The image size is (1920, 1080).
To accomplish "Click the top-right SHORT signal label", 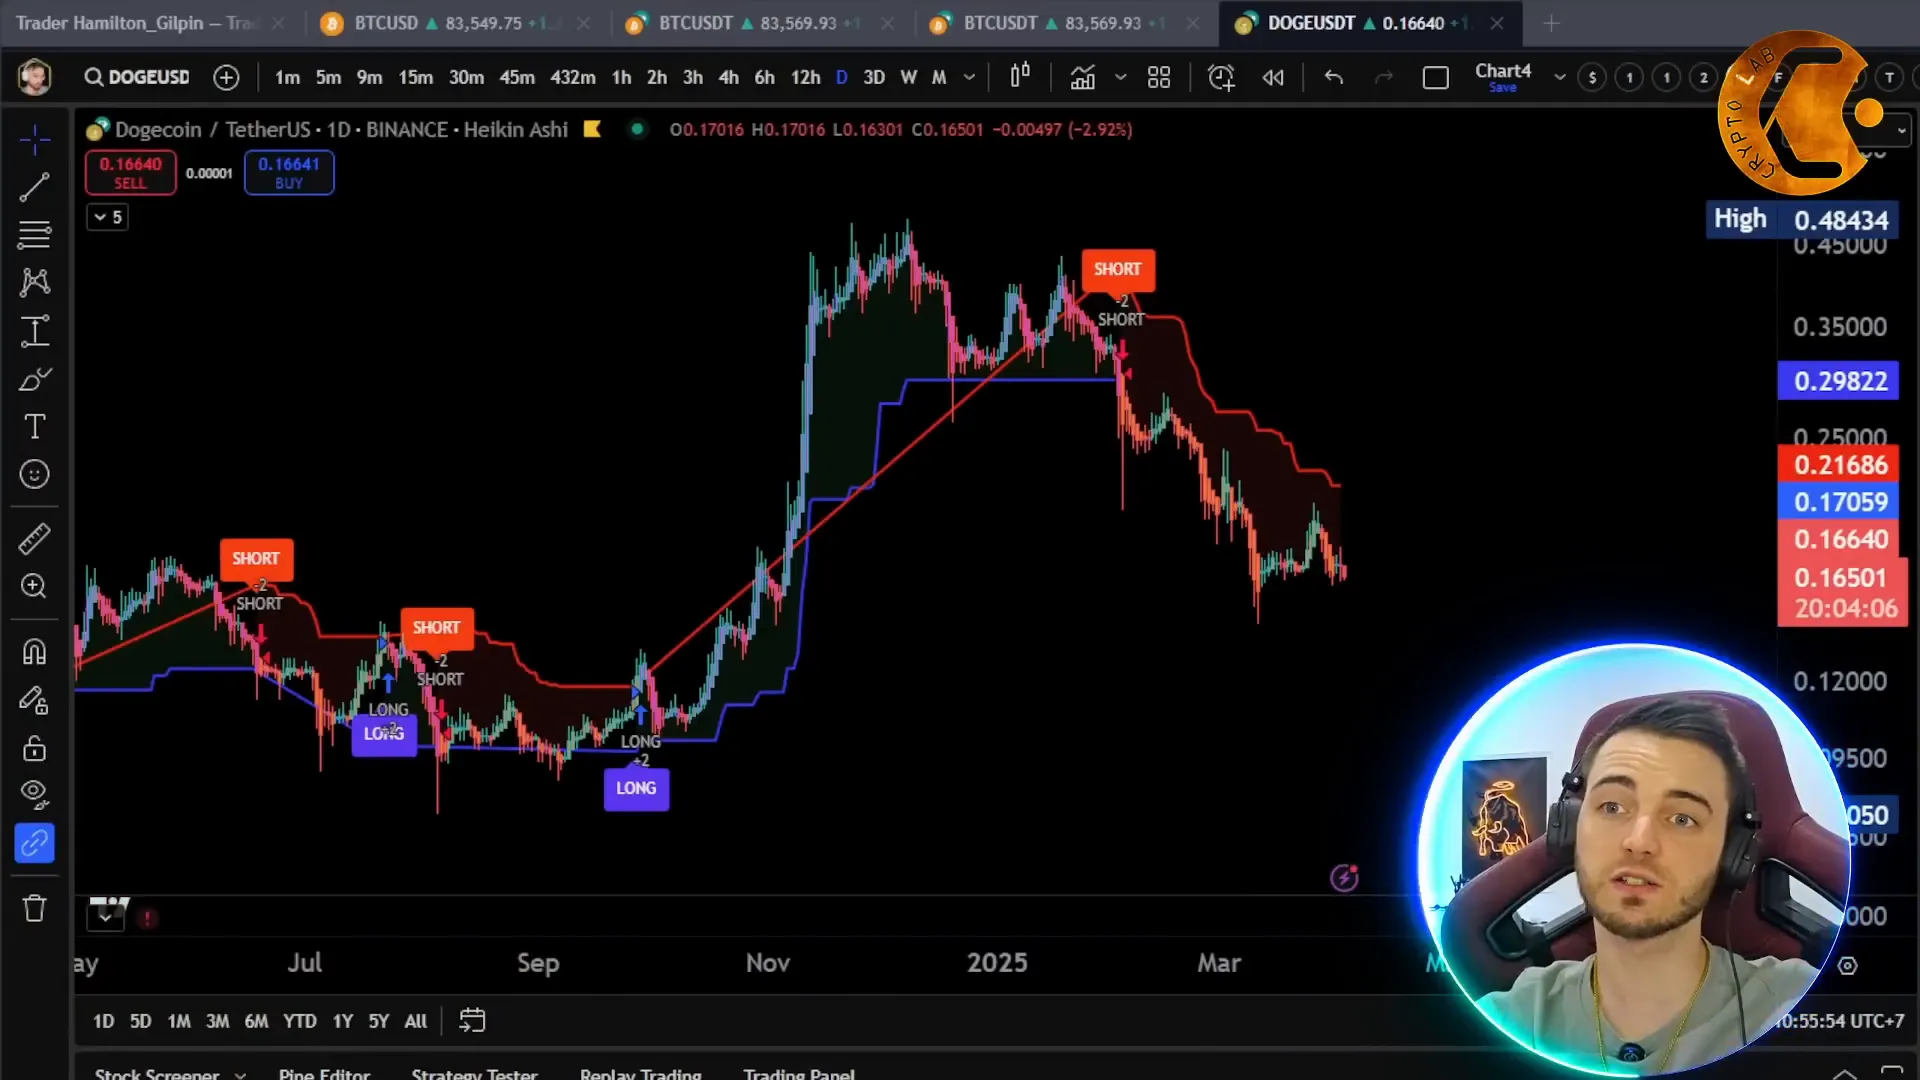I will click(1117, 269).
